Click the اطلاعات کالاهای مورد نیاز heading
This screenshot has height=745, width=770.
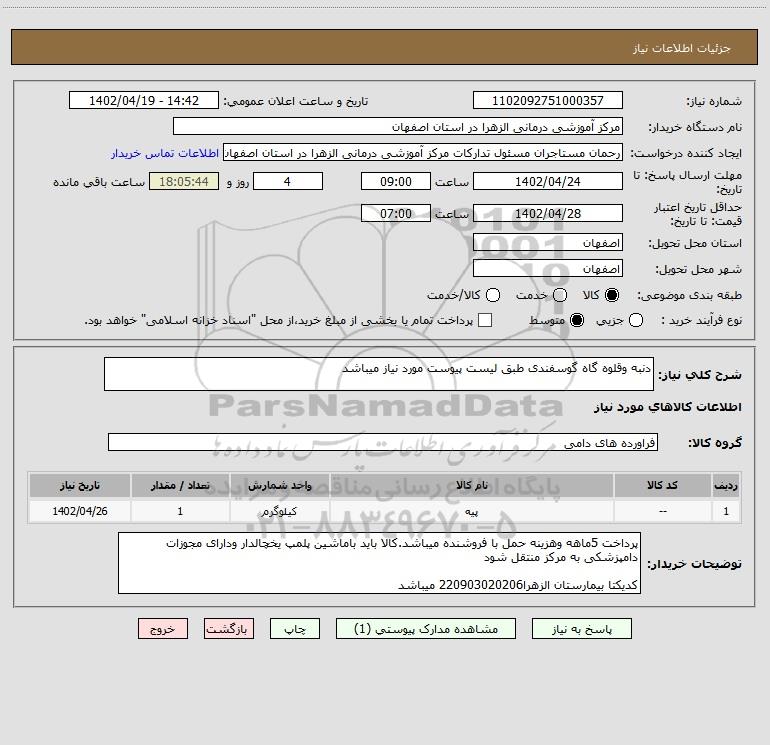(667, 407)
